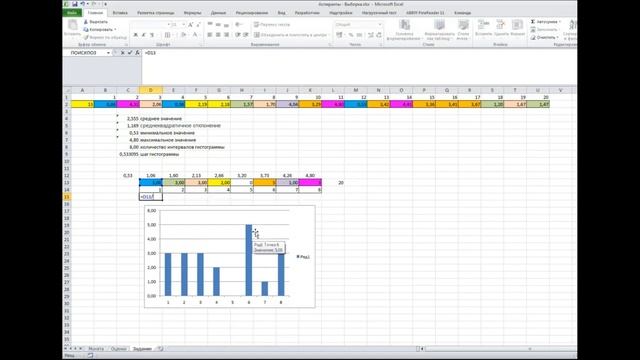The width and height of the screenshot is (640, 360).
Task: Click the increase decimal icon
Action: pos(371,35)
